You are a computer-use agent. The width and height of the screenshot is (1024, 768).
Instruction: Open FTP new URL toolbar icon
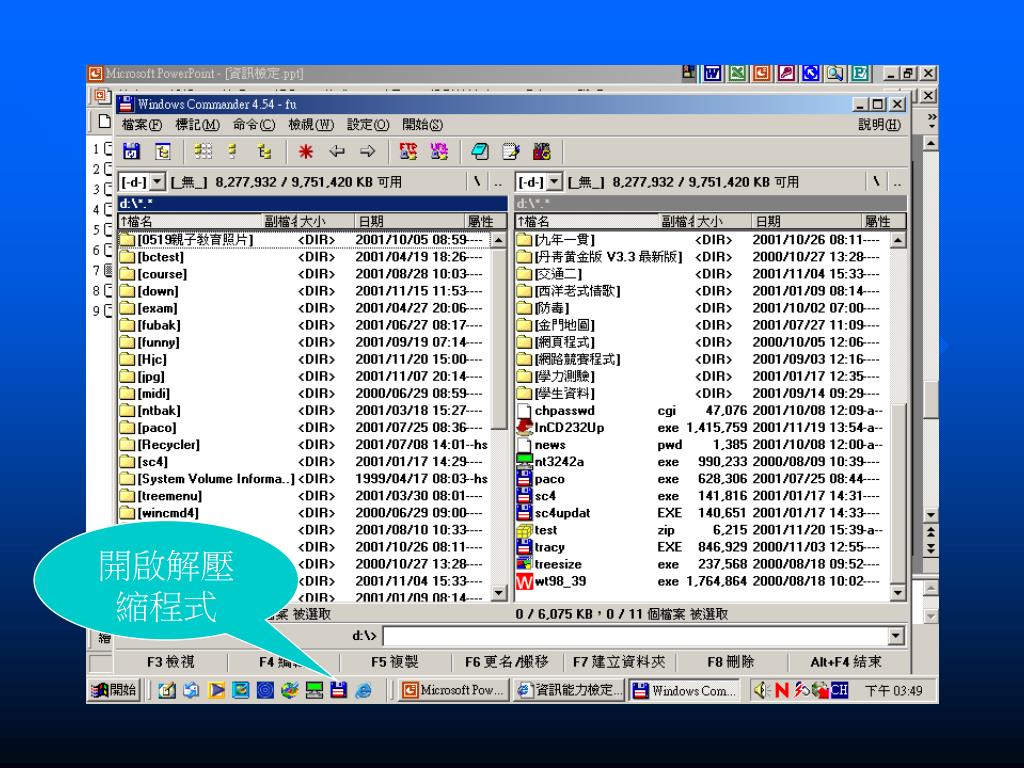(x=439, y=152)
